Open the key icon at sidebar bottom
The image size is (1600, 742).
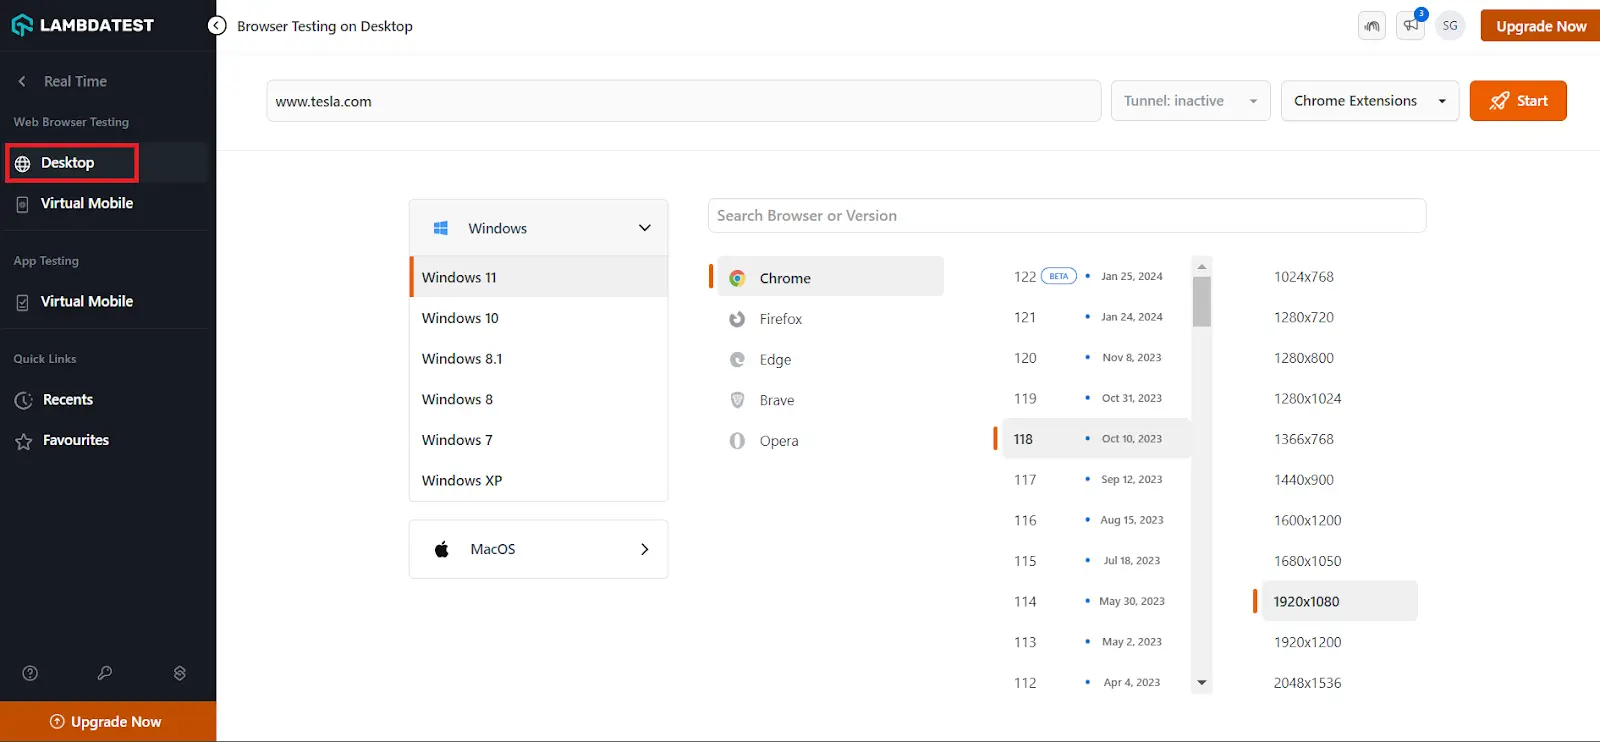point(105,673)
